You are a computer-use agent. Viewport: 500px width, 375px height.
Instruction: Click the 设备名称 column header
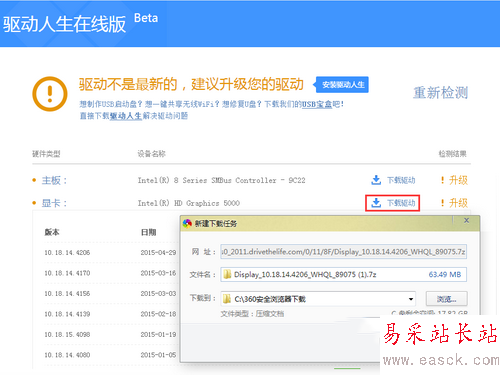pyautogui.click(x=152, y=154)
